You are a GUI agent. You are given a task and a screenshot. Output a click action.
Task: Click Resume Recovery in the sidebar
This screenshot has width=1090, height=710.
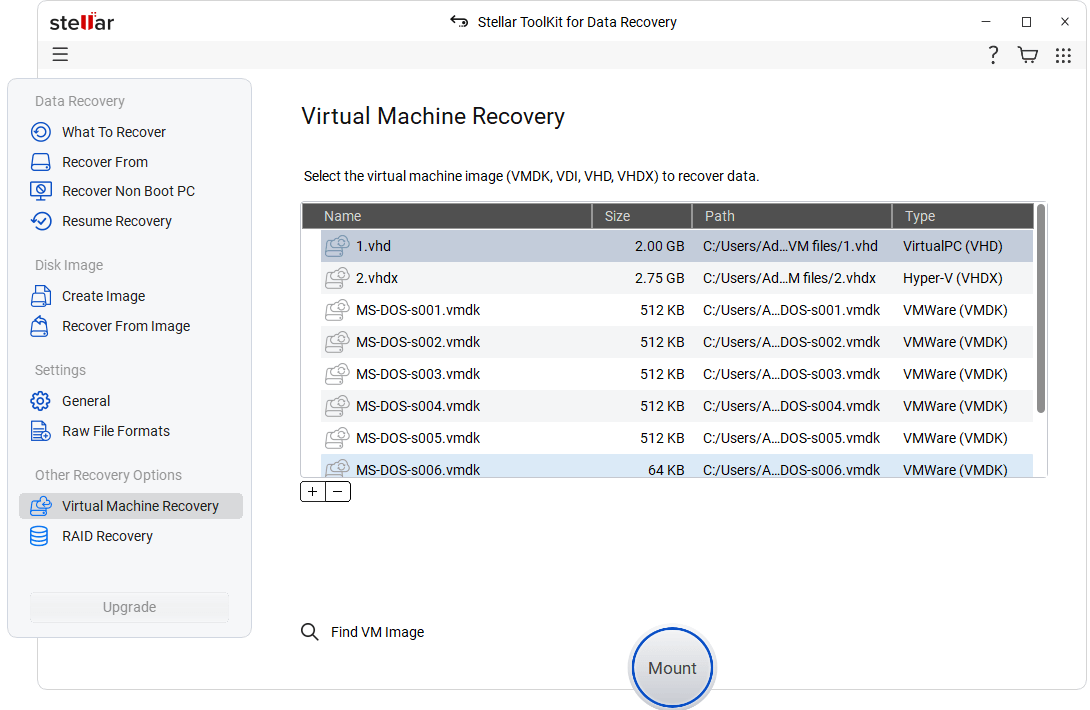[116, 220]
